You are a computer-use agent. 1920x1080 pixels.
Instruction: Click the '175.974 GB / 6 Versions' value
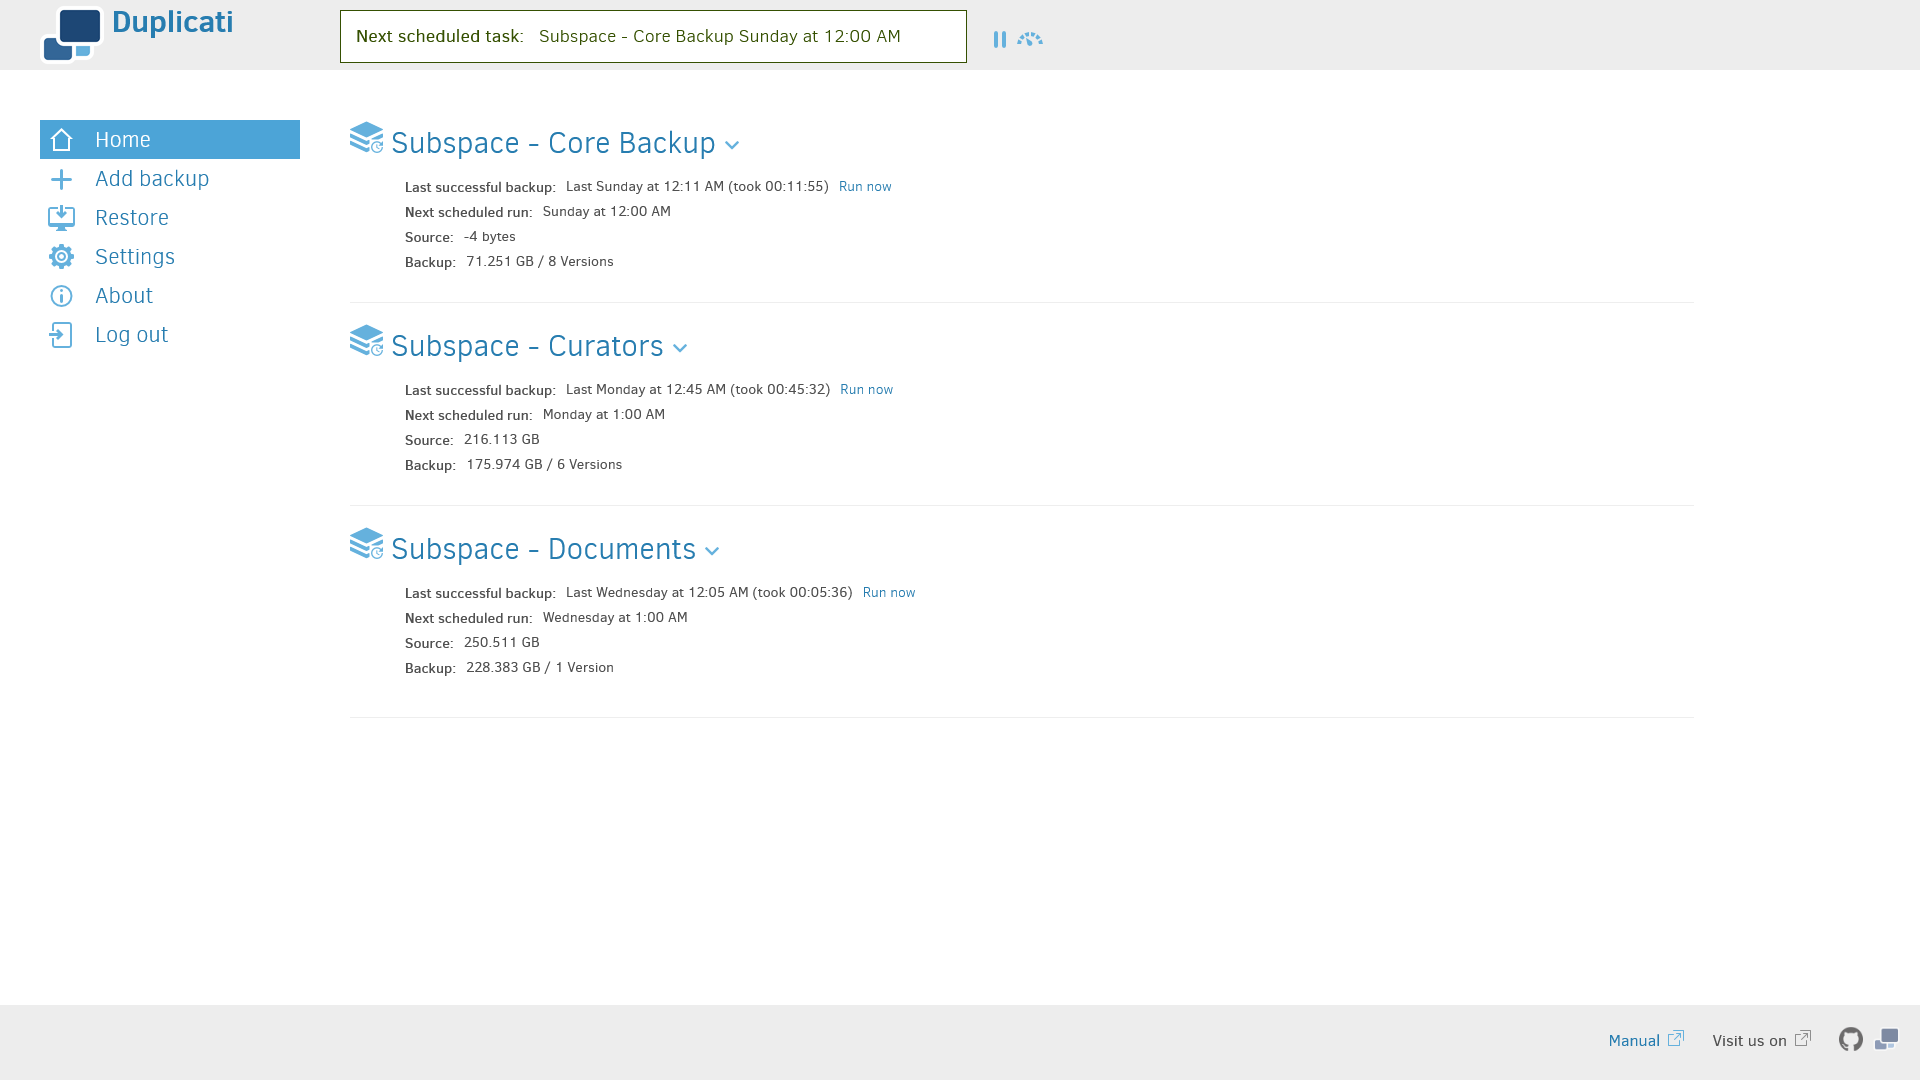544,465
